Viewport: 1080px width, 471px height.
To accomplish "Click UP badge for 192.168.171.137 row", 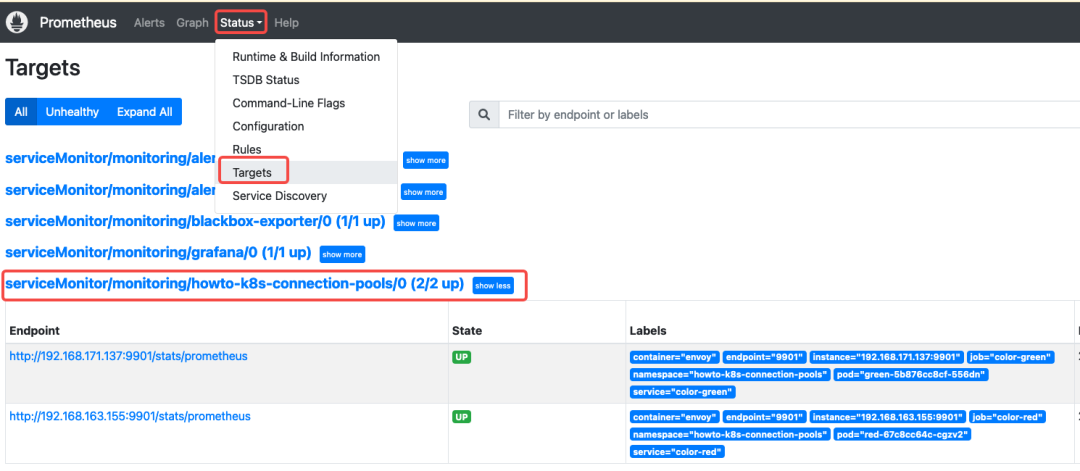I will [461, 357].
